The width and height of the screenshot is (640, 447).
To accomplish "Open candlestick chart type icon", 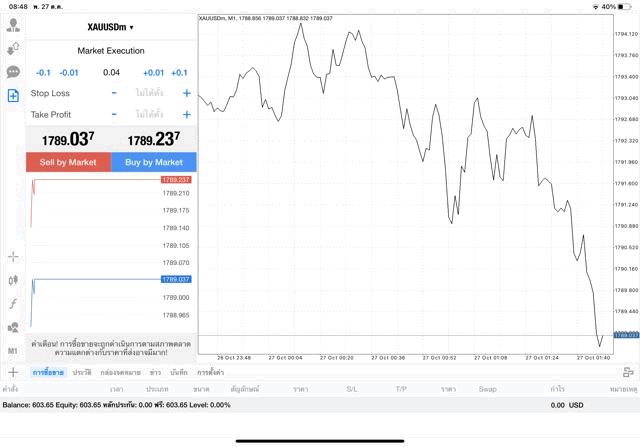I will [x=13, y=281].
